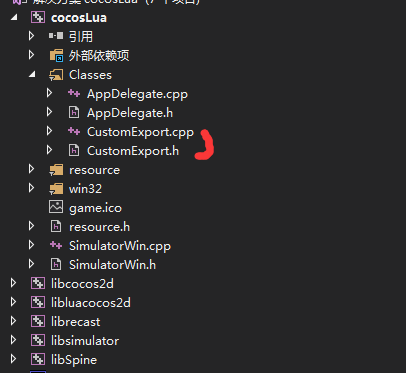Click the SimulatorWin.cpp C++ file icon

pyautogui.click(x=56, y=245)
